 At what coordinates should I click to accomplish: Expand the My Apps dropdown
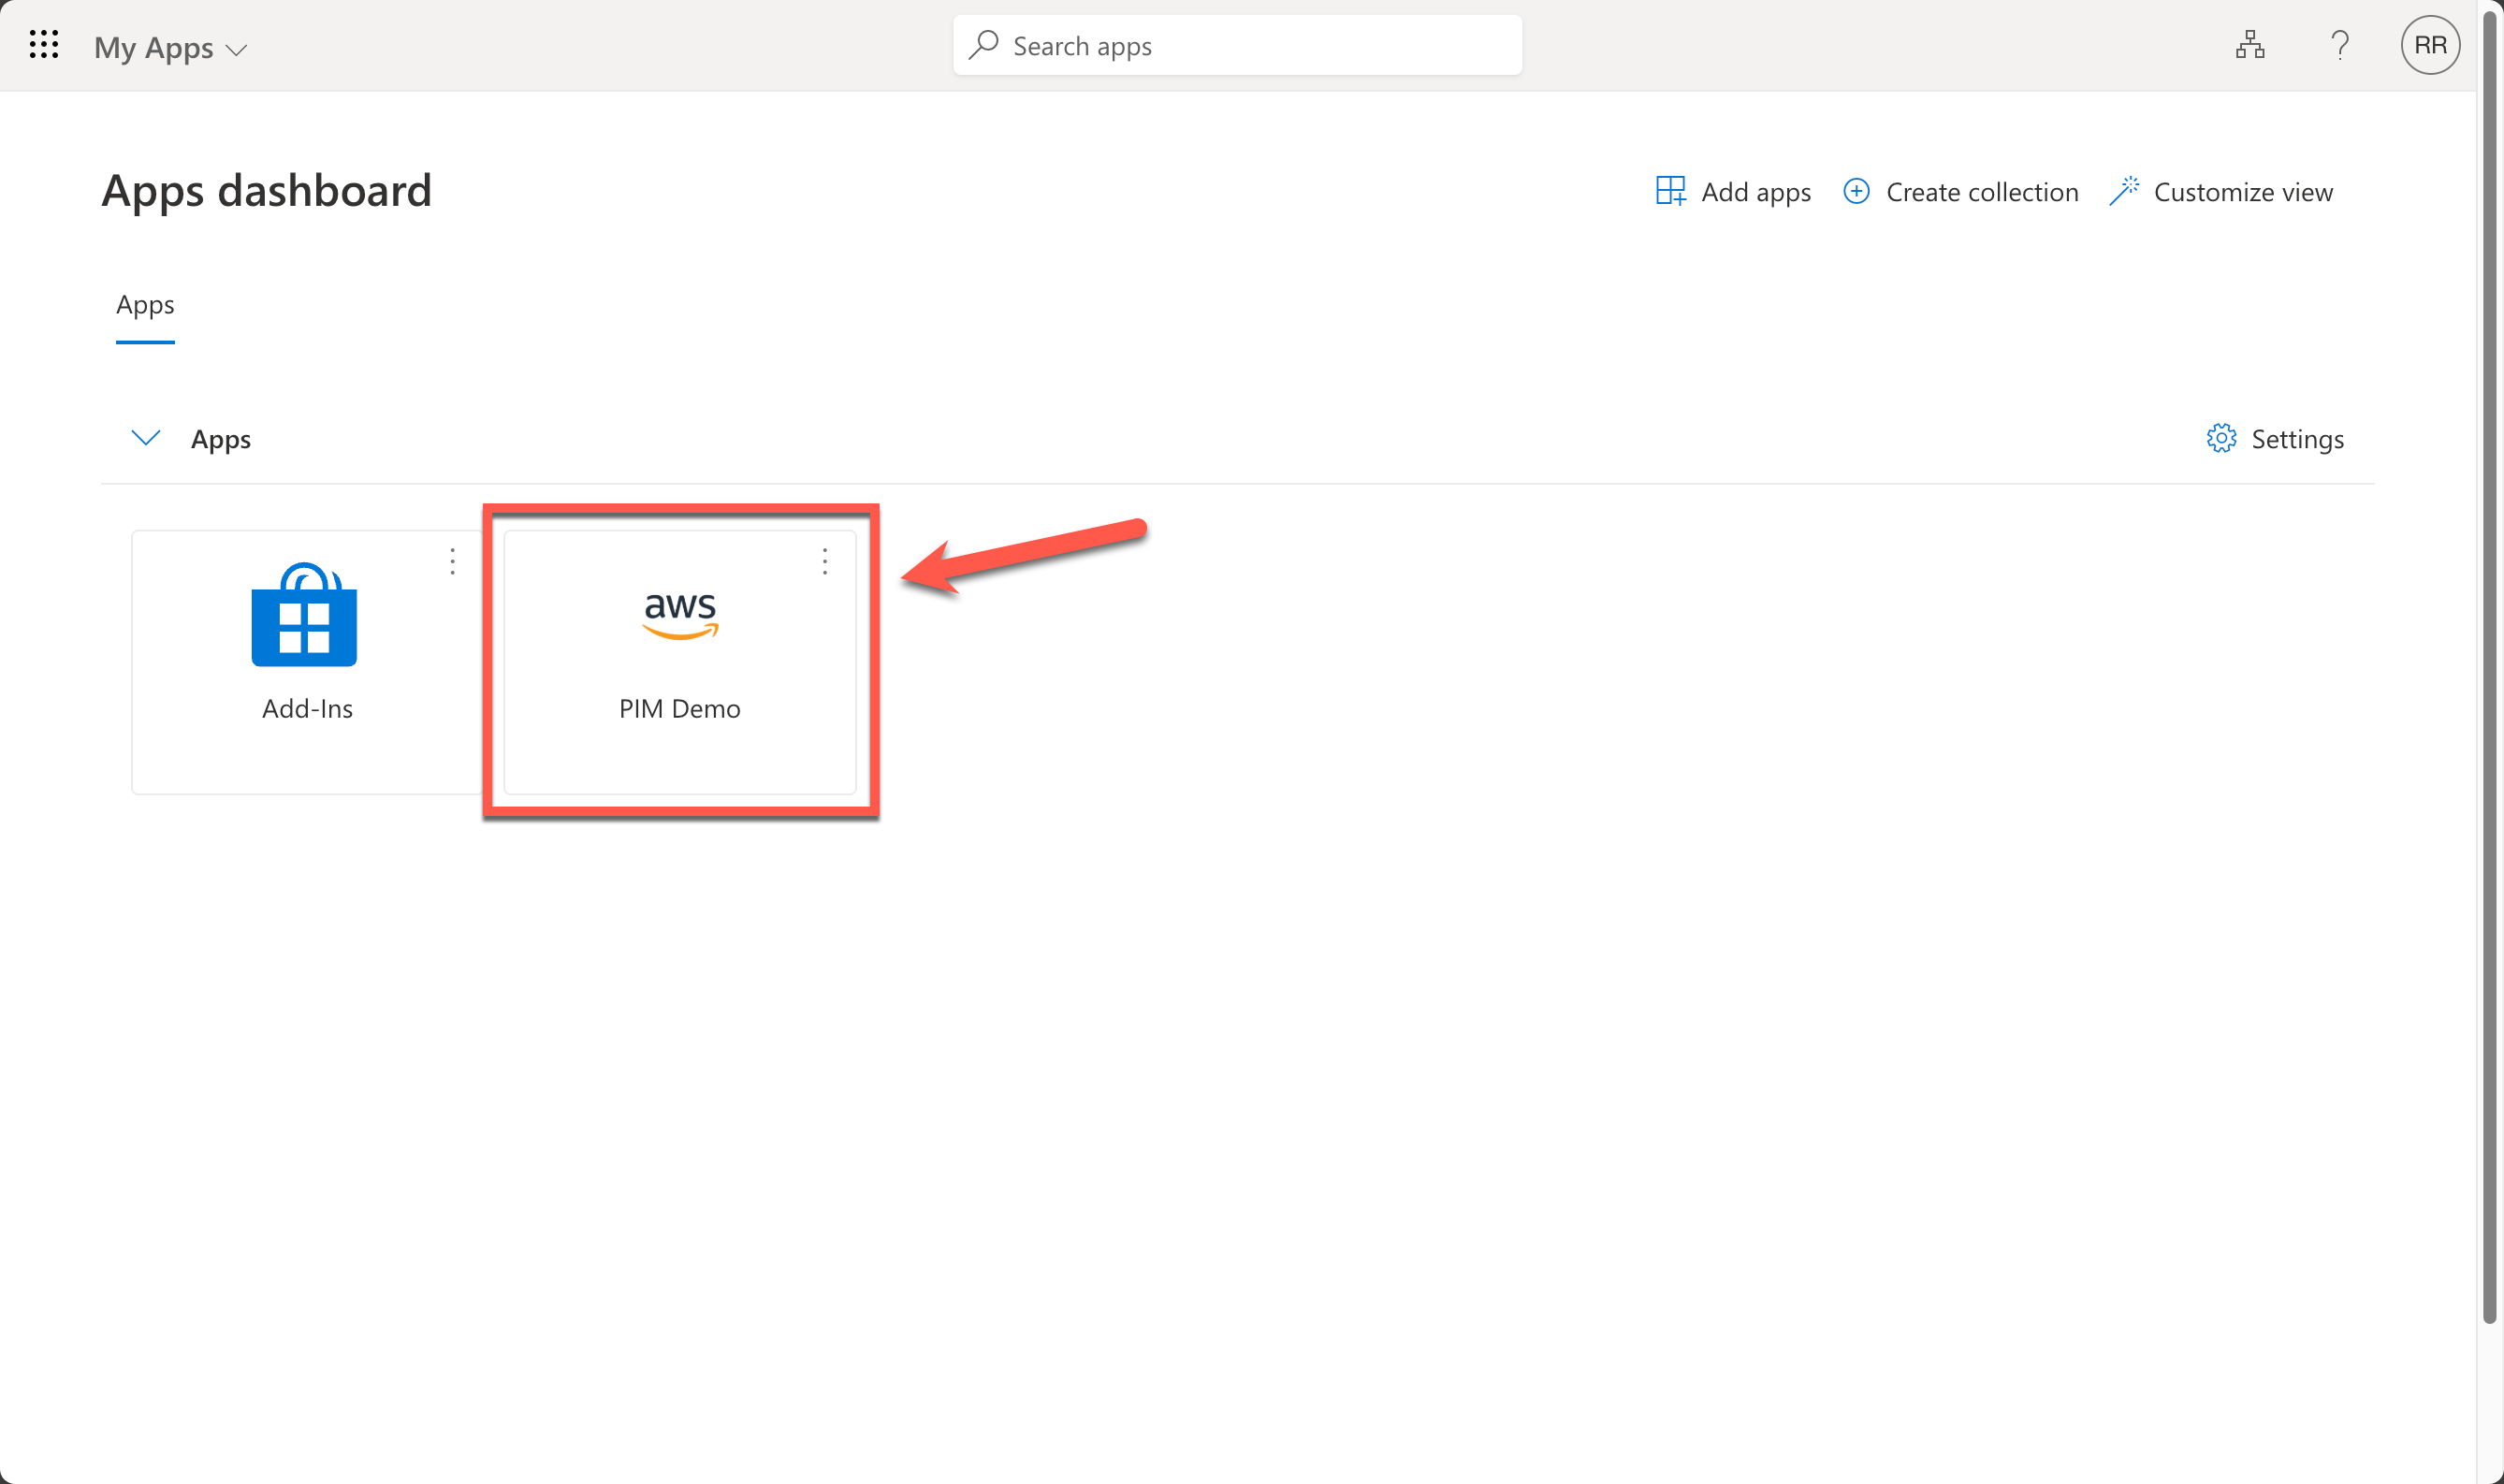tap(238, 48)
